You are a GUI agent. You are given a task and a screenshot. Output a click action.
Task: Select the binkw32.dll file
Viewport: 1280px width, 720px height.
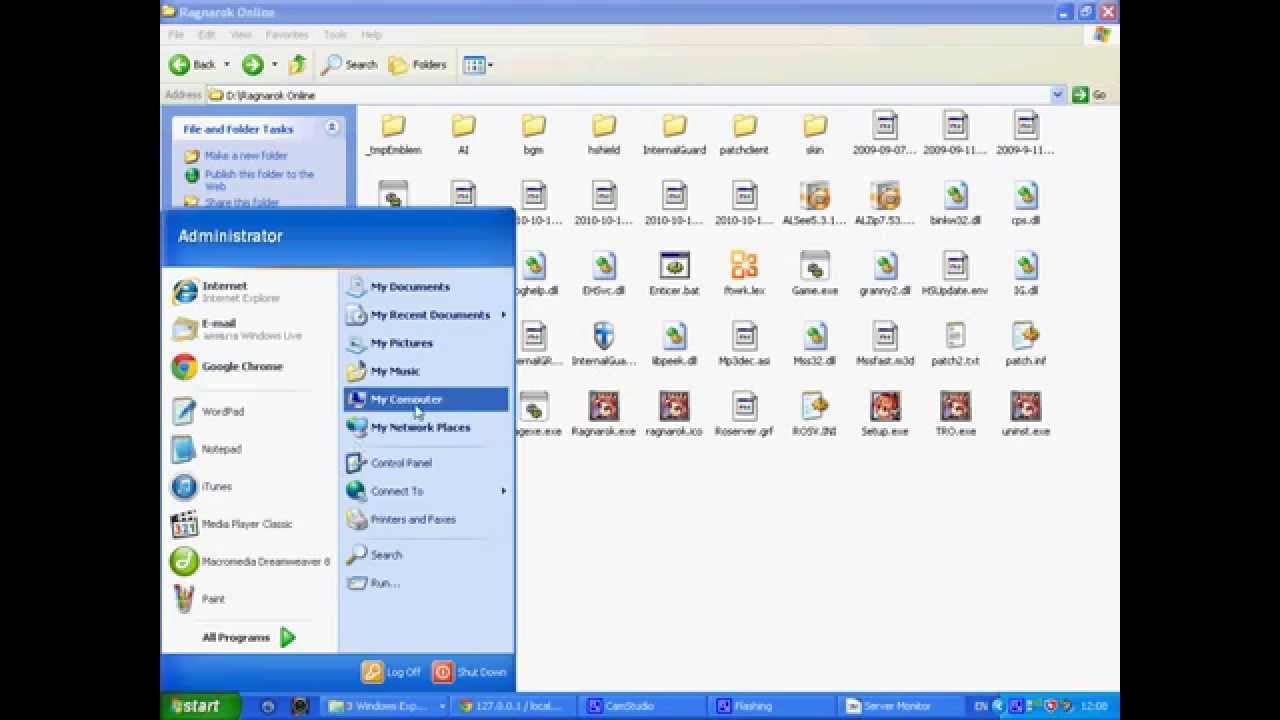(x=955, y=203)
